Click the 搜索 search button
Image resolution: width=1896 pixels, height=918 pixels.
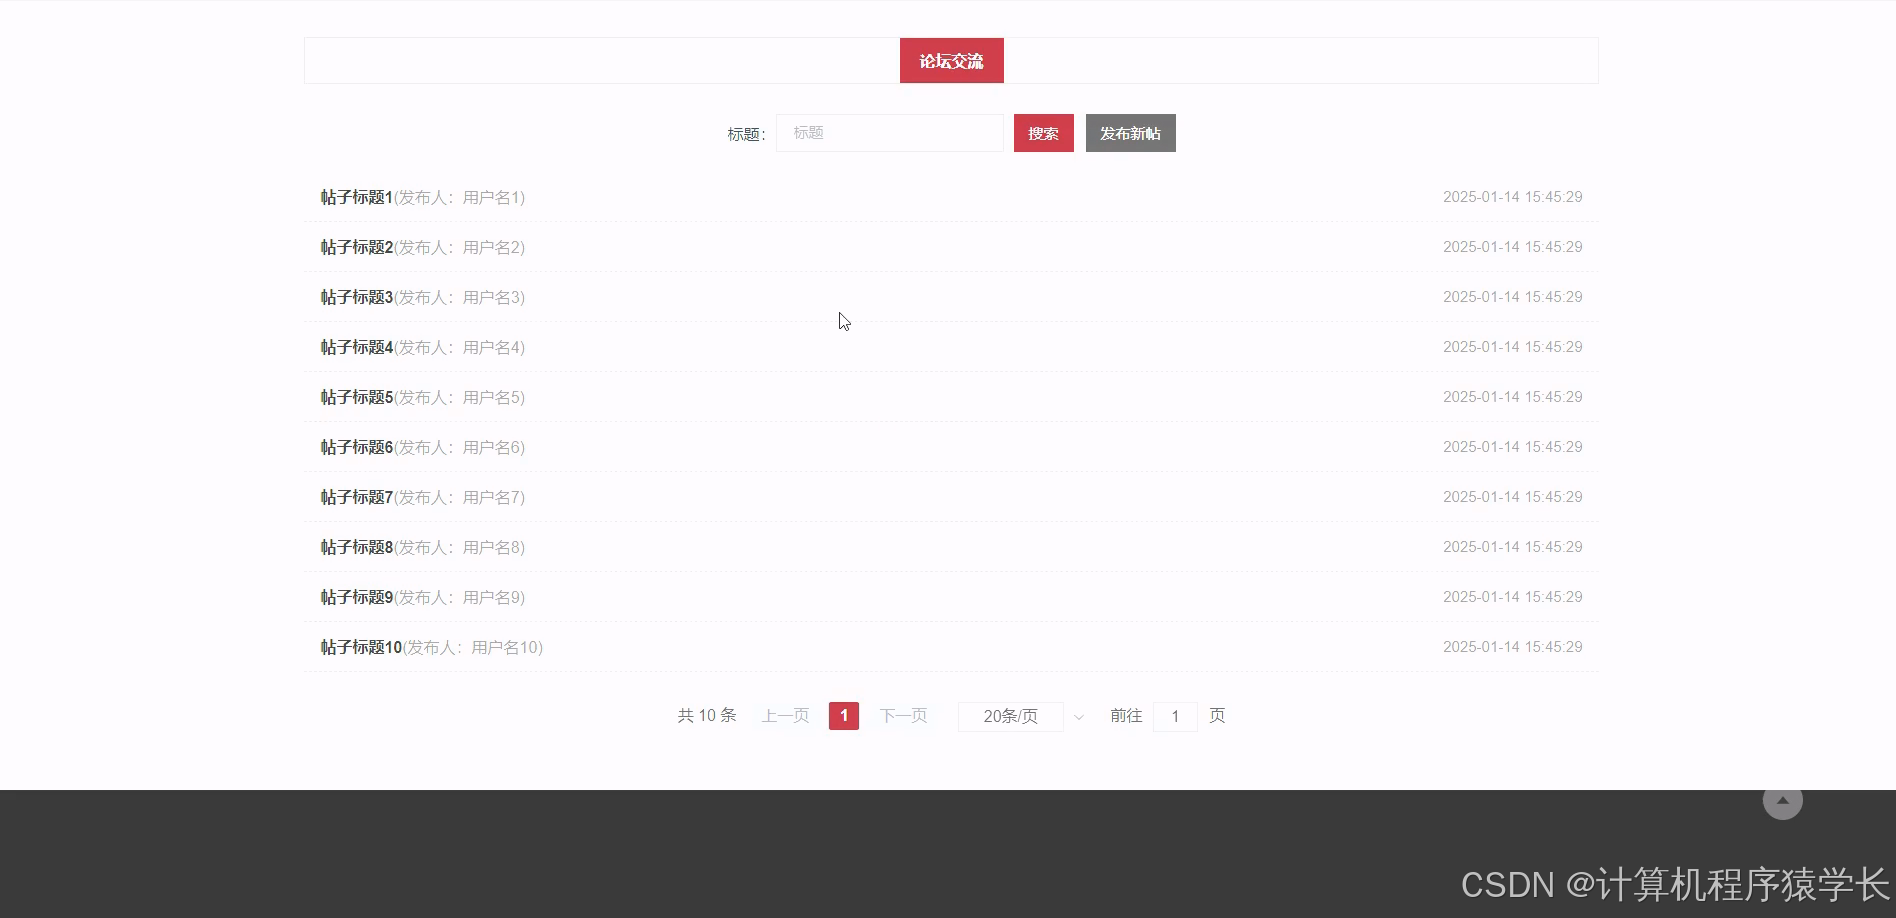point(1043,132)
